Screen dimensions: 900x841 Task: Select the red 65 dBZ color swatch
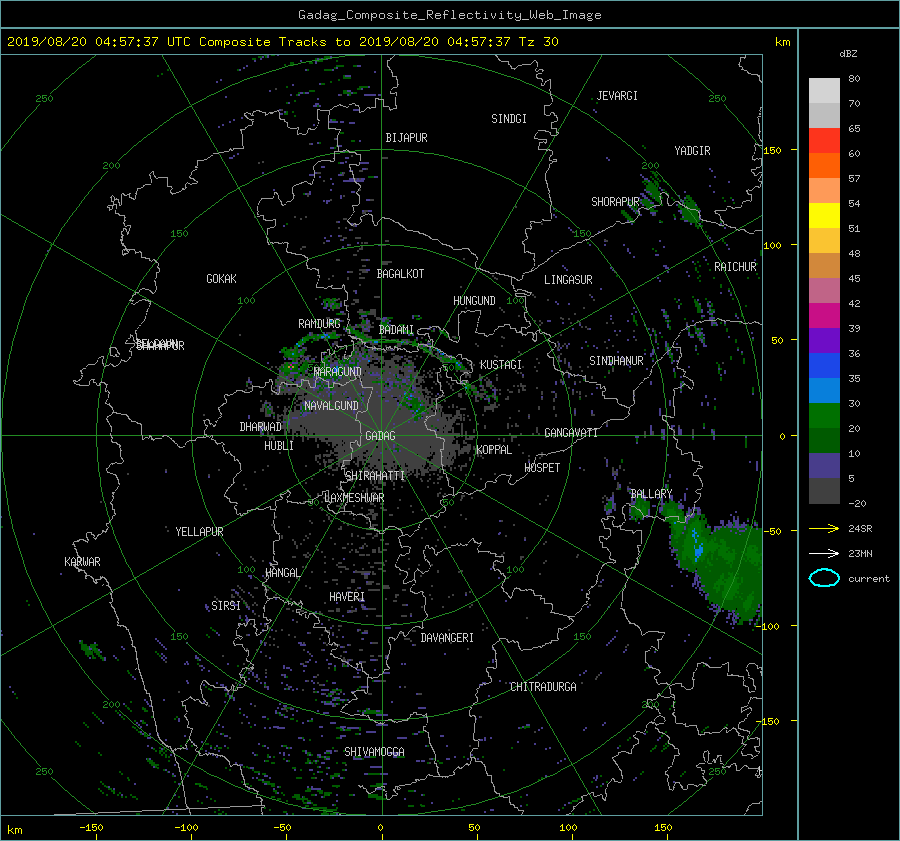(824, 140)
